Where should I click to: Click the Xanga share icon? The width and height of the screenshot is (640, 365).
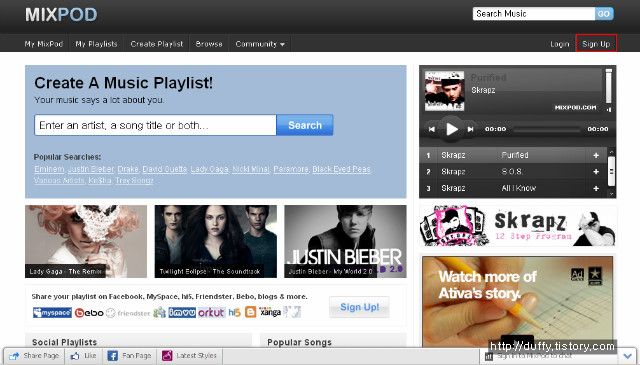point(270,312)
